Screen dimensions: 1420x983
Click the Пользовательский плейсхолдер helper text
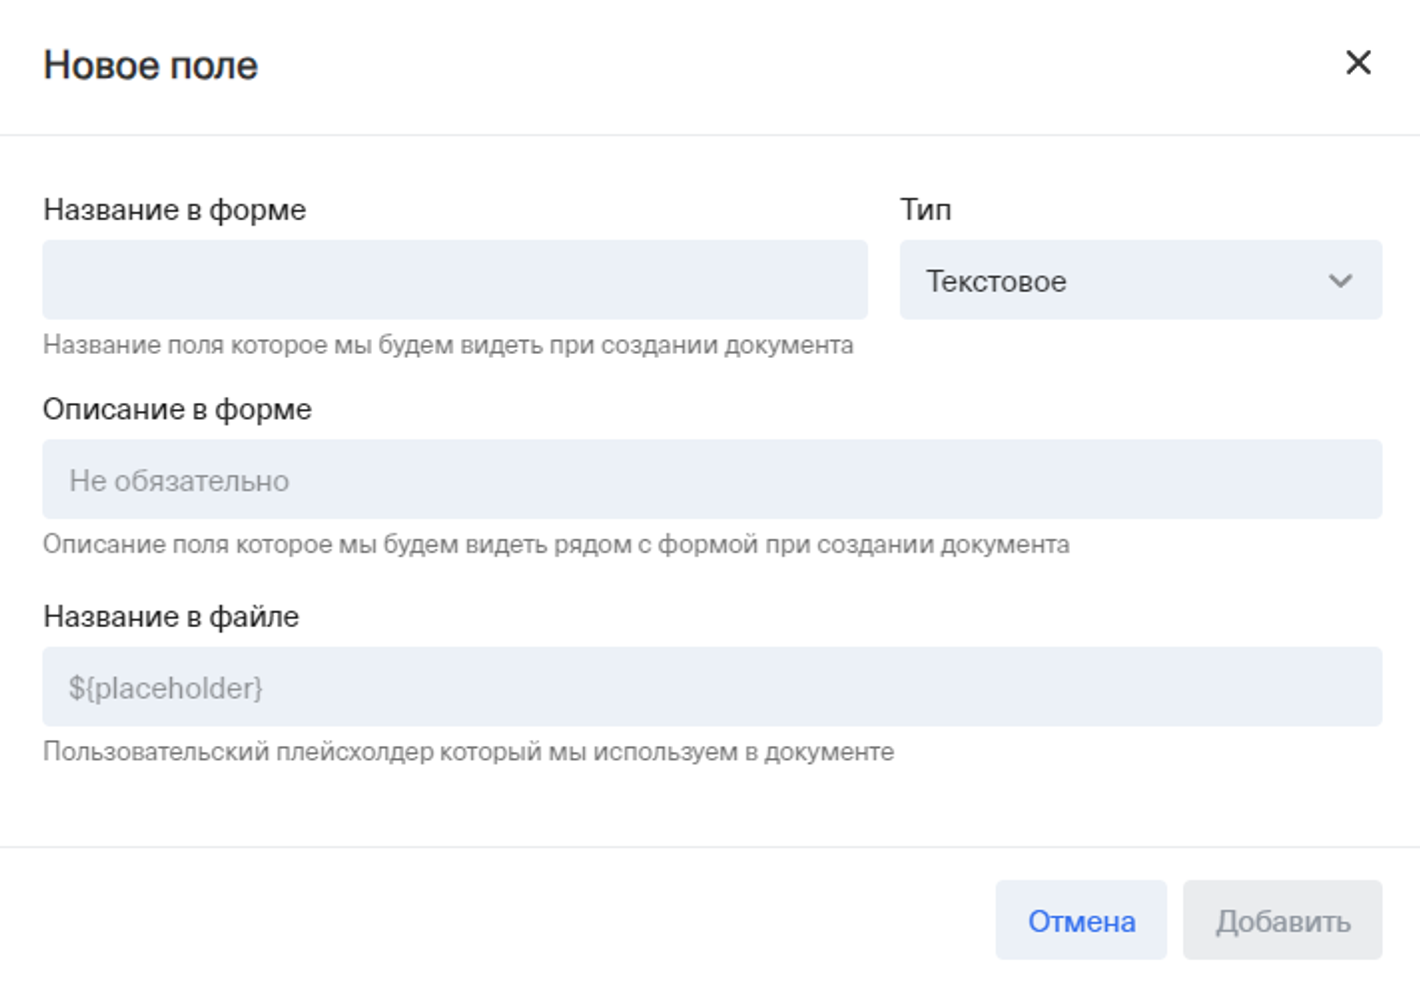(x=468, y=752)
